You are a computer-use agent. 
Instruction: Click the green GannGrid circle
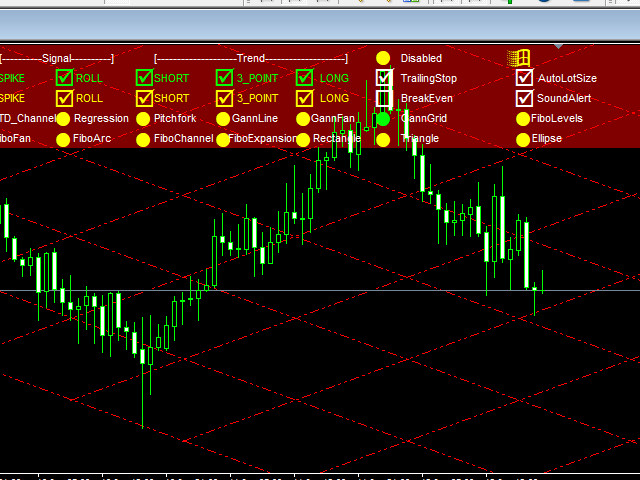[x=383, y=119]
